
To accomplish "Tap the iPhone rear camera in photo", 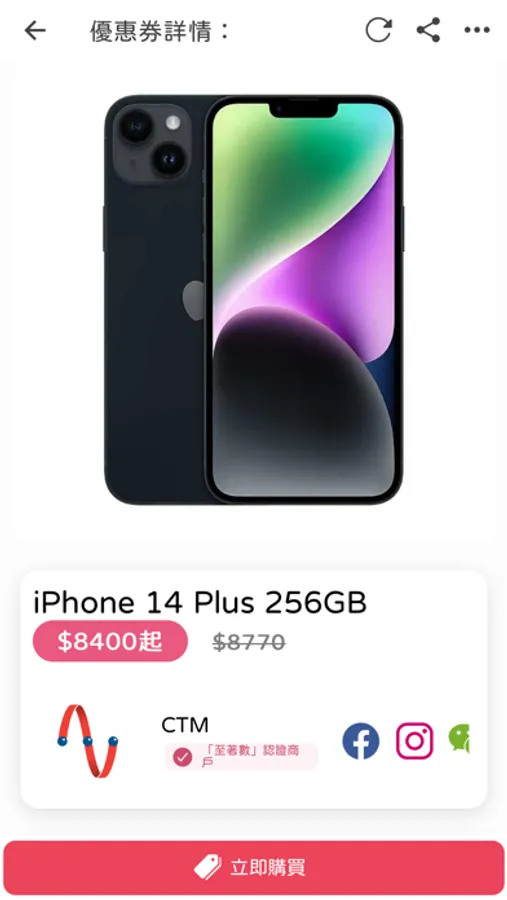I will pyautogui.click(x=151, y=141).
